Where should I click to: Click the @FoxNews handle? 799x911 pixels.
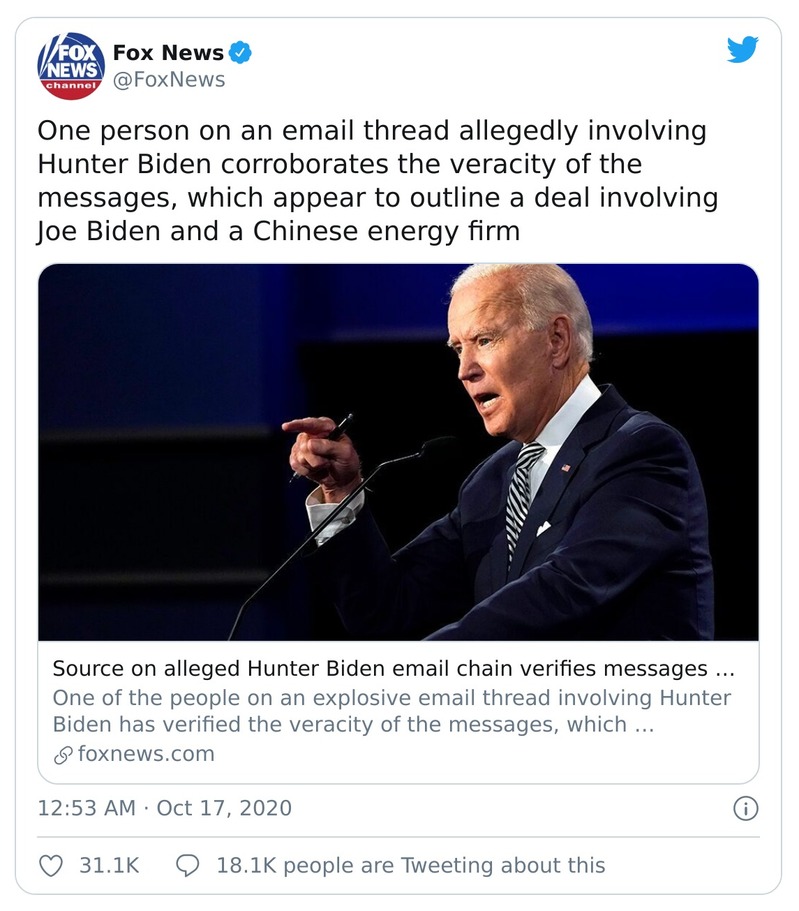(x=169, y=80)
